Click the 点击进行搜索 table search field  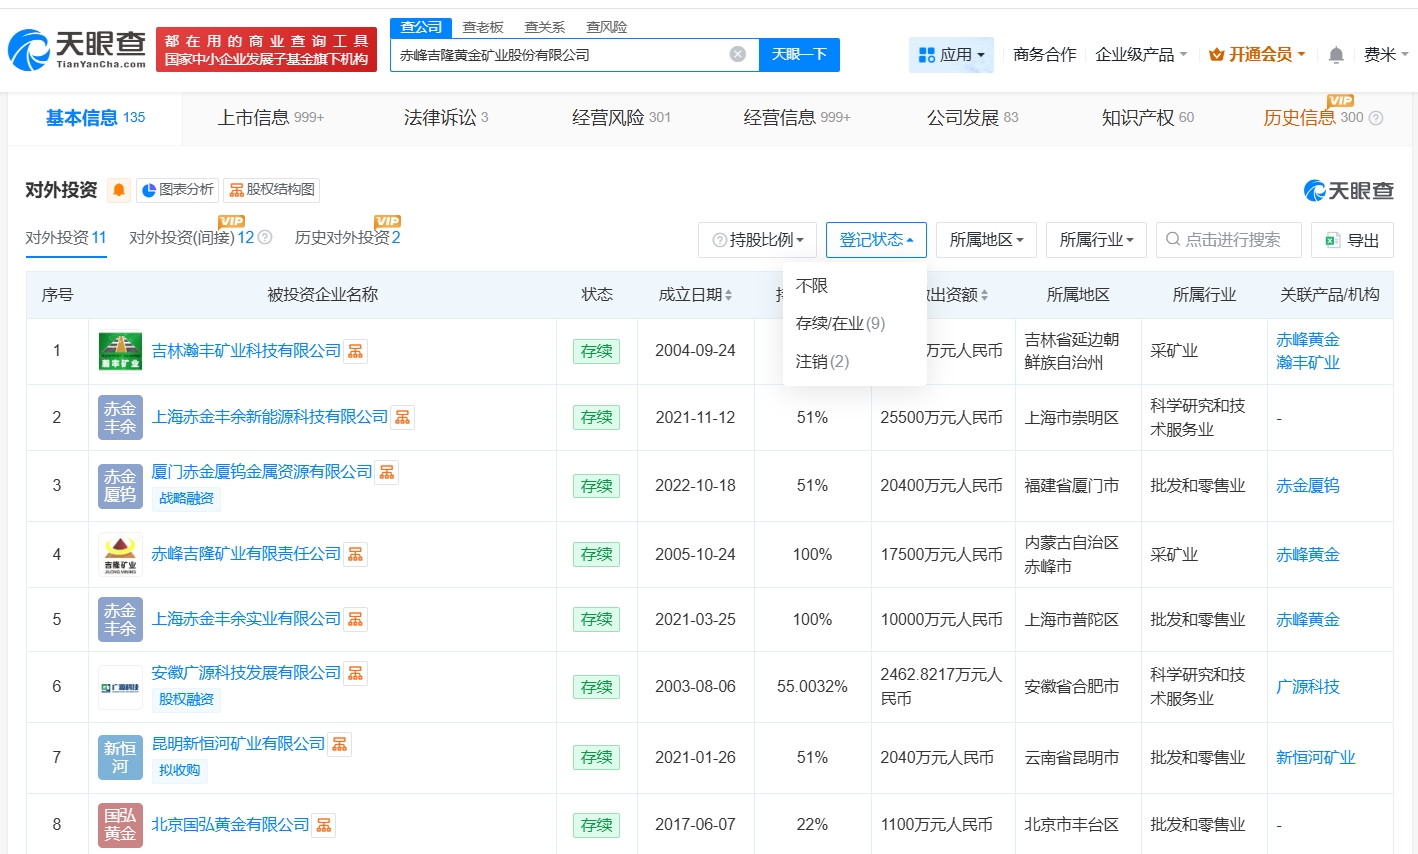tap(1230, 240)
